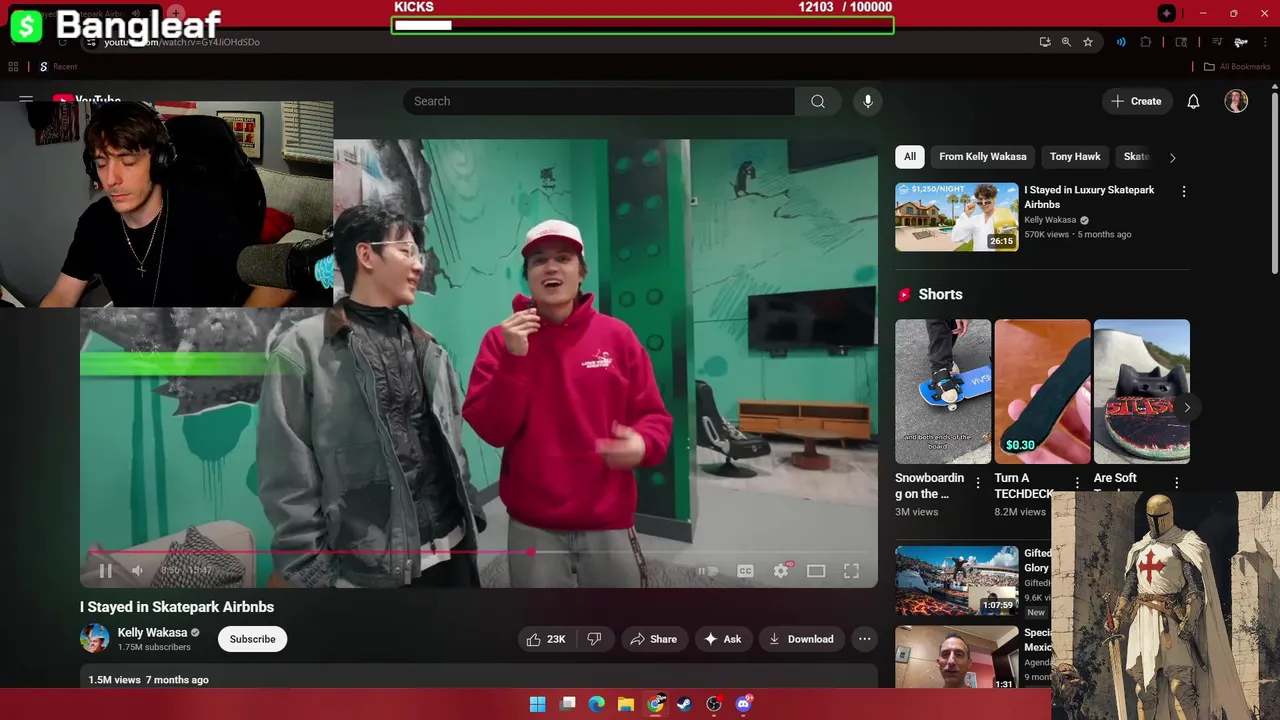The height and width of the screenshot is (720, 1280).
Task: Open Chrome three-dot menu
Action: click(1264, 42)
